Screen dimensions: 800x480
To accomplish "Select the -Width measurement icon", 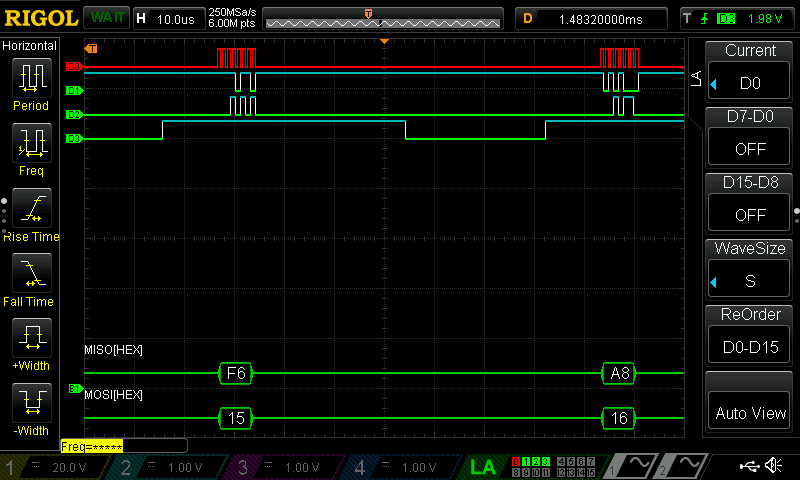I will 31,408.
